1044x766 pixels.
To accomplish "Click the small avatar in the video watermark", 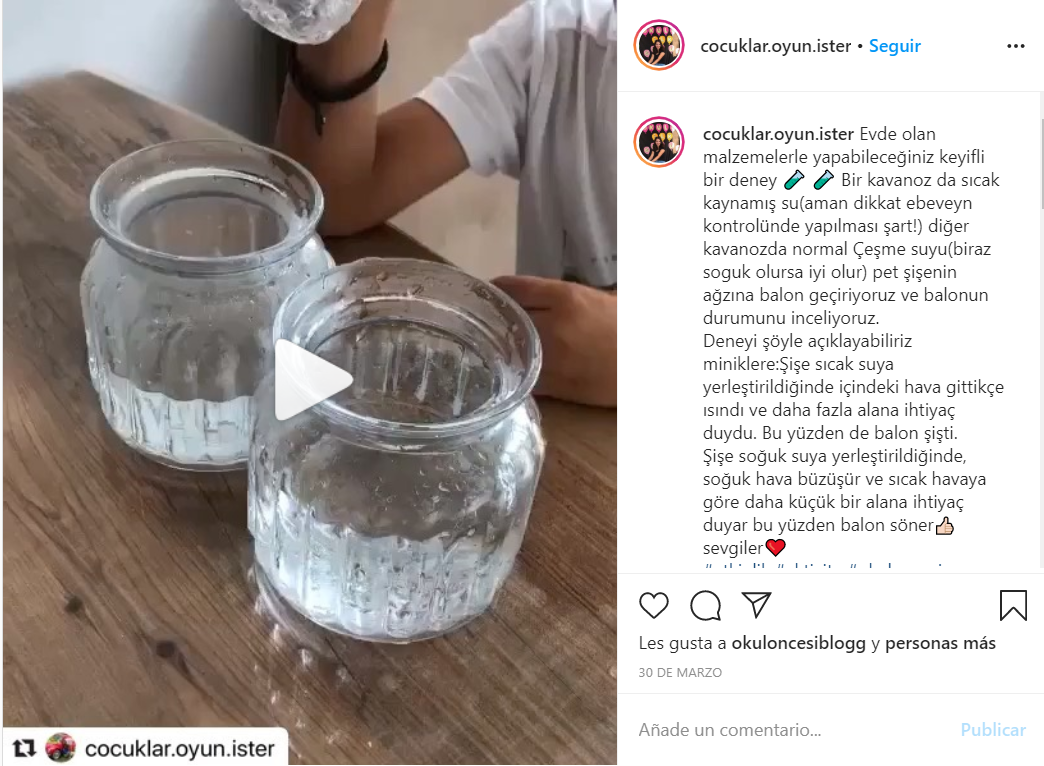I will pos(61,748).
